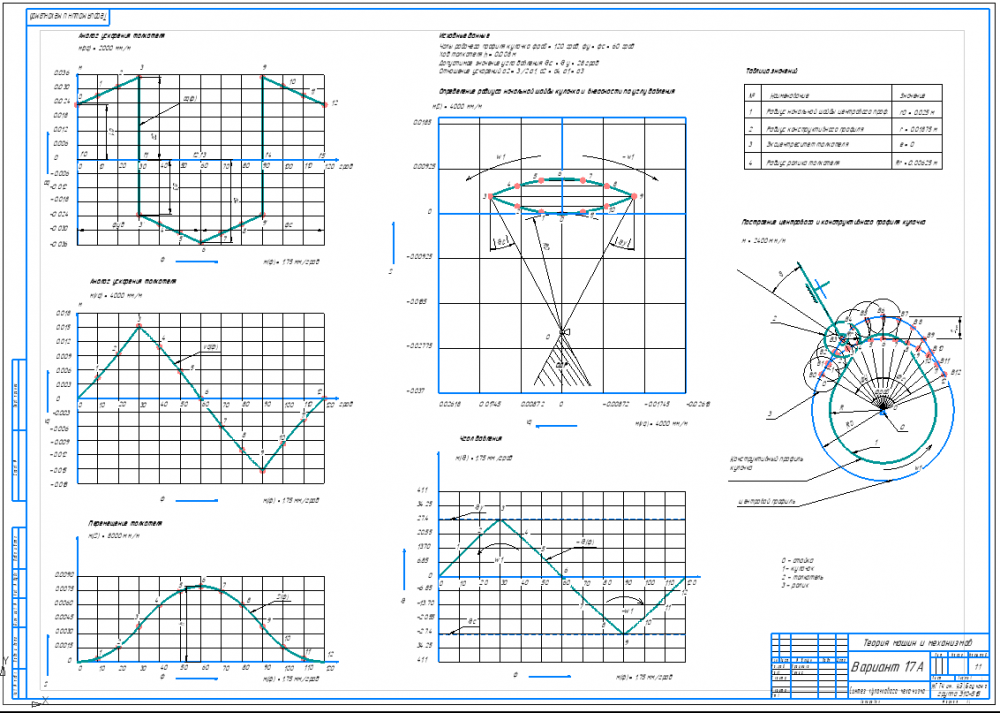Select 'Теория машин и механизмов' in the title block
Screen dimensions: 1000x713
pyautogui.click(x=916, y=643)
